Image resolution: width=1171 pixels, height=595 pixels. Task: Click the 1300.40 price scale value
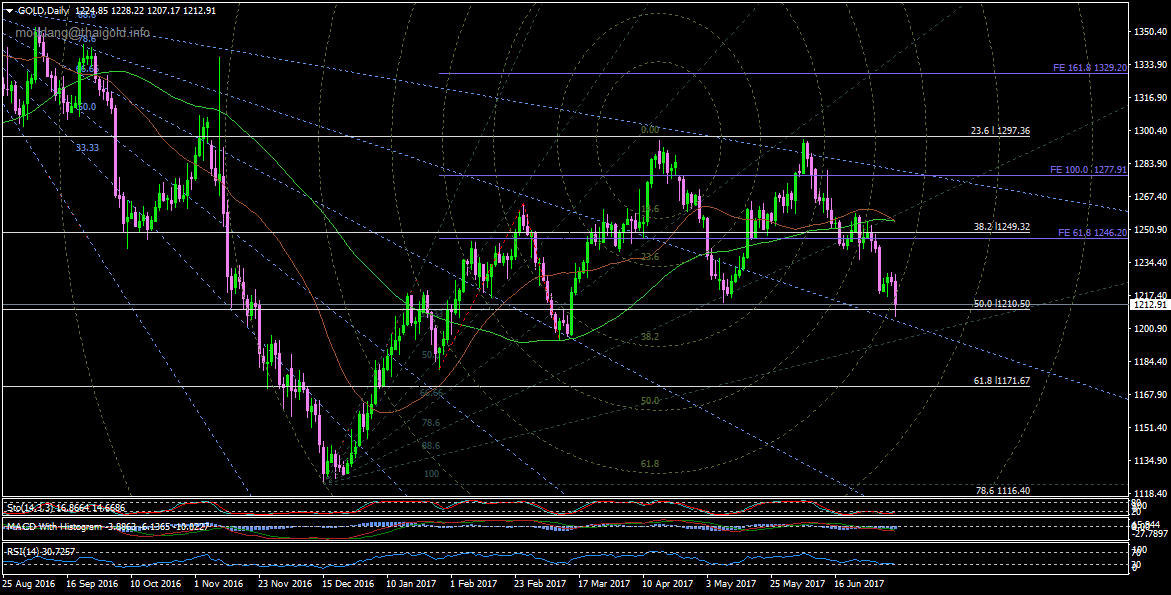tap(1150, 131)
